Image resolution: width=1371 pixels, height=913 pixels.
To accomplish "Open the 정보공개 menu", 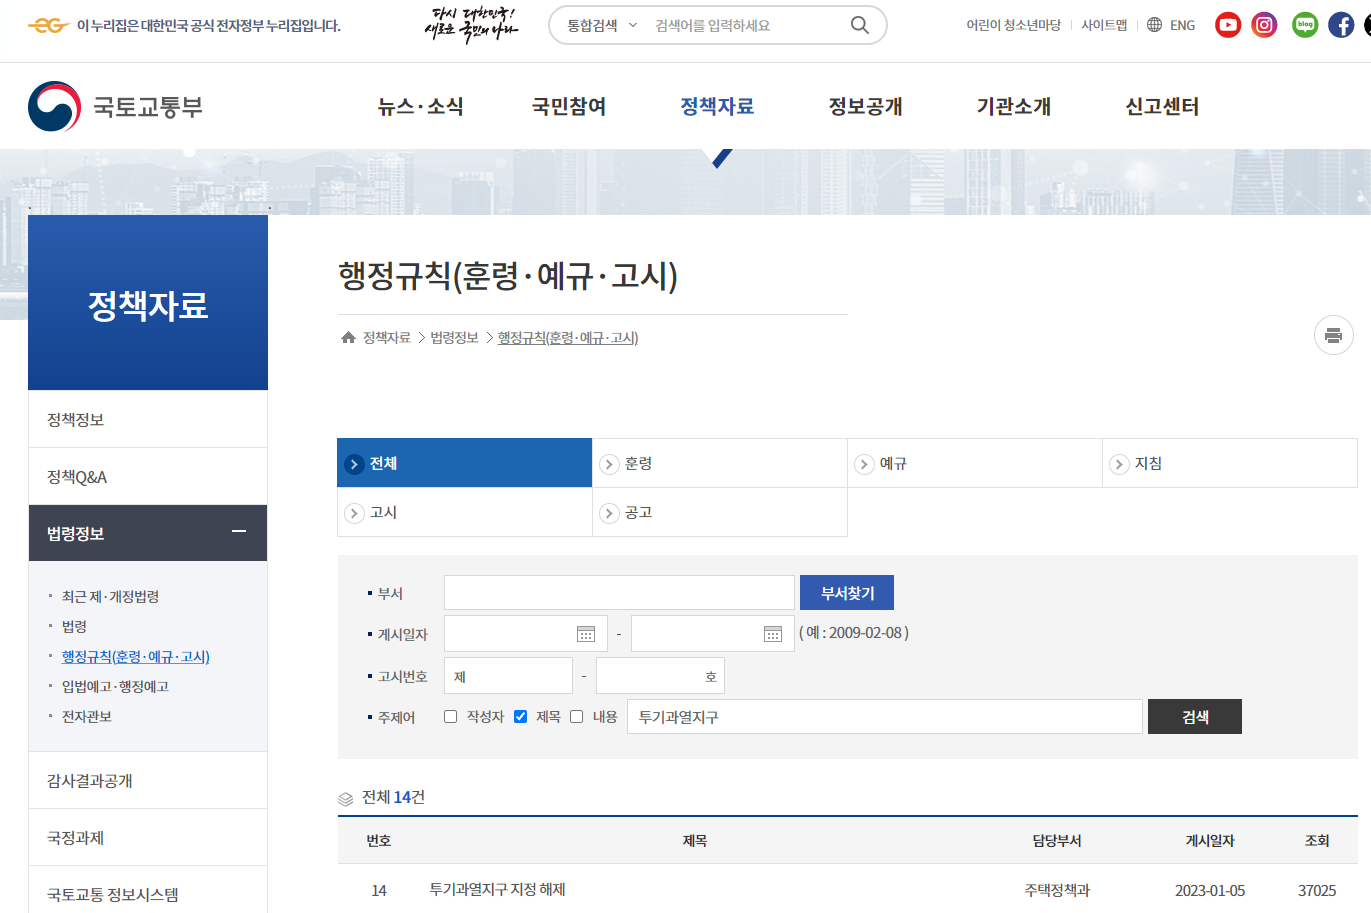I will pos(866,106).
